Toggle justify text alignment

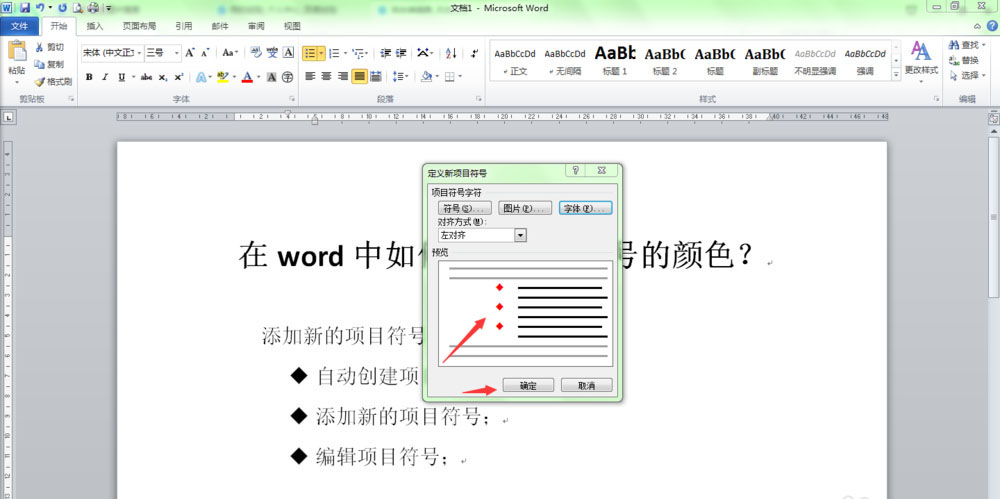(x=359, y=77)
